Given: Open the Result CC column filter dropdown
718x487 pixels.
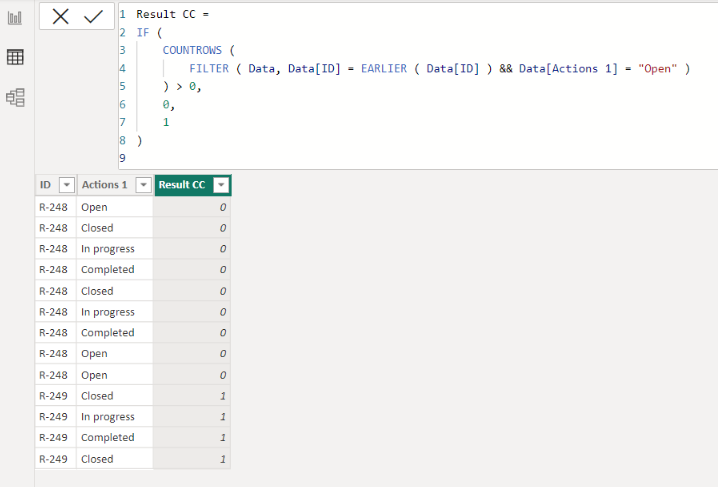Looking at the screenshot, I should tap(221, 185).
